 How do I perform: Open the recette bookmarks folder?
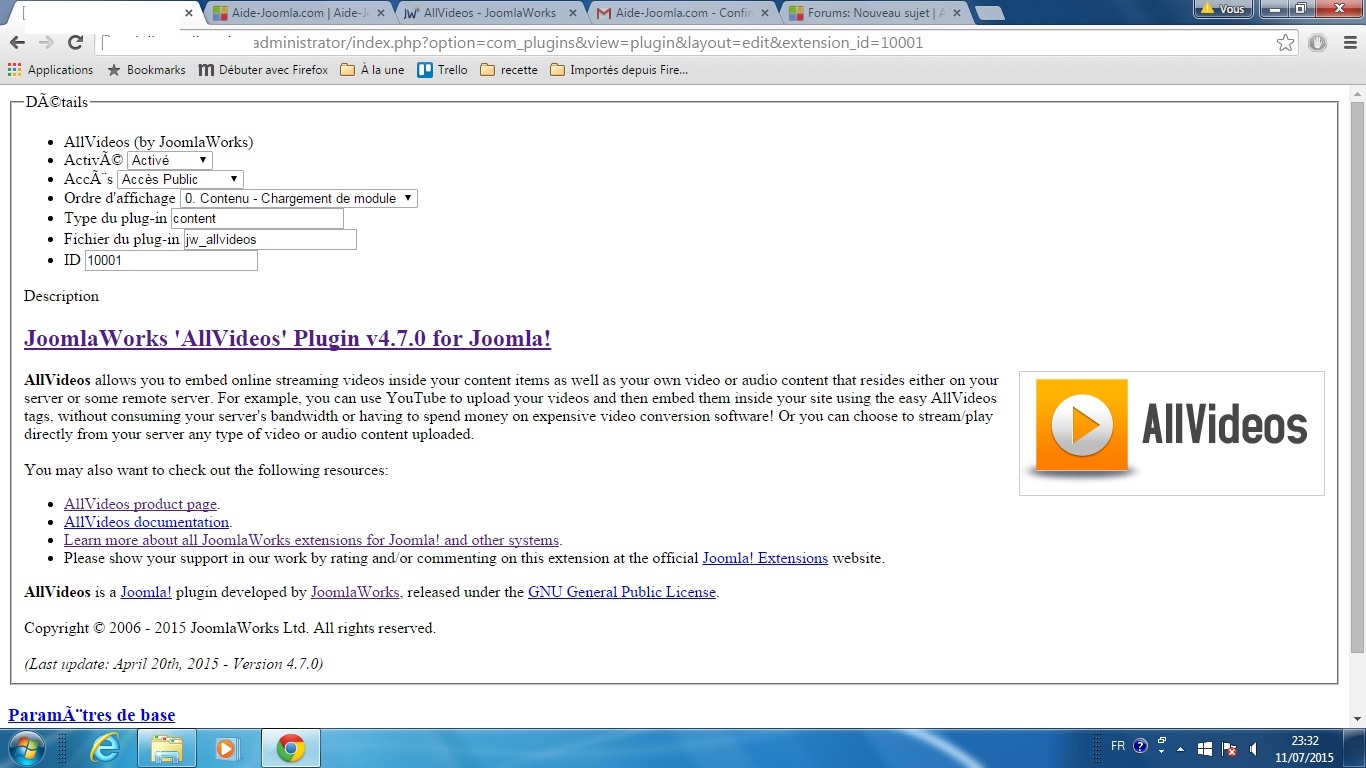point(509,70)
